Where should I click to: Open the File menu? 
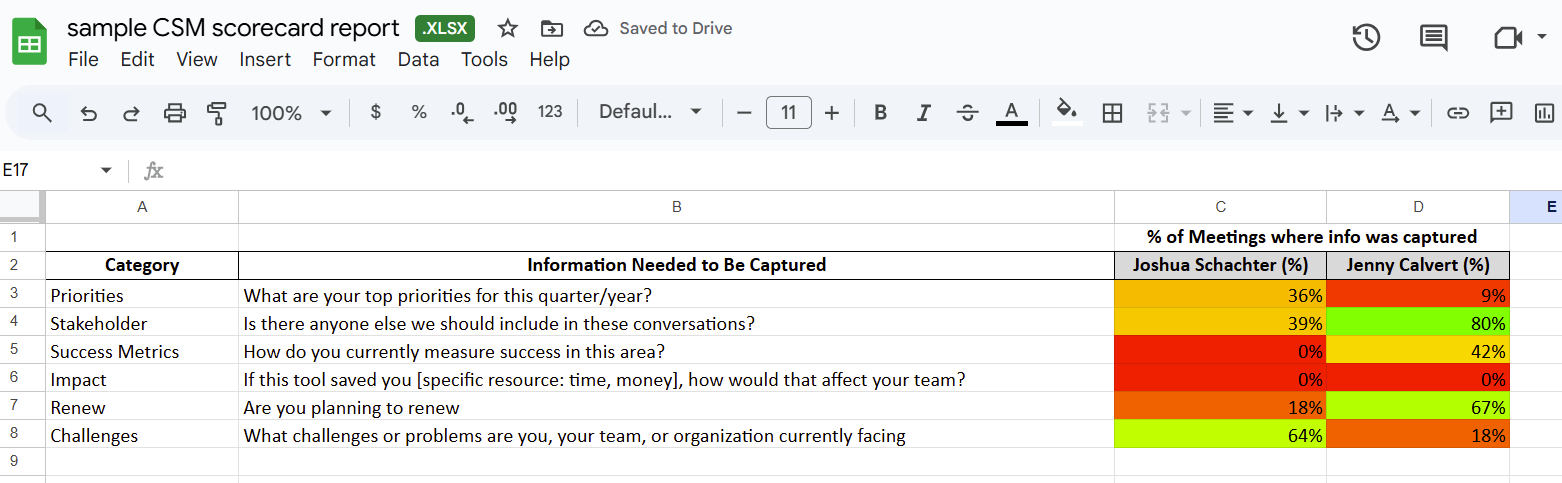coord(83,59)
